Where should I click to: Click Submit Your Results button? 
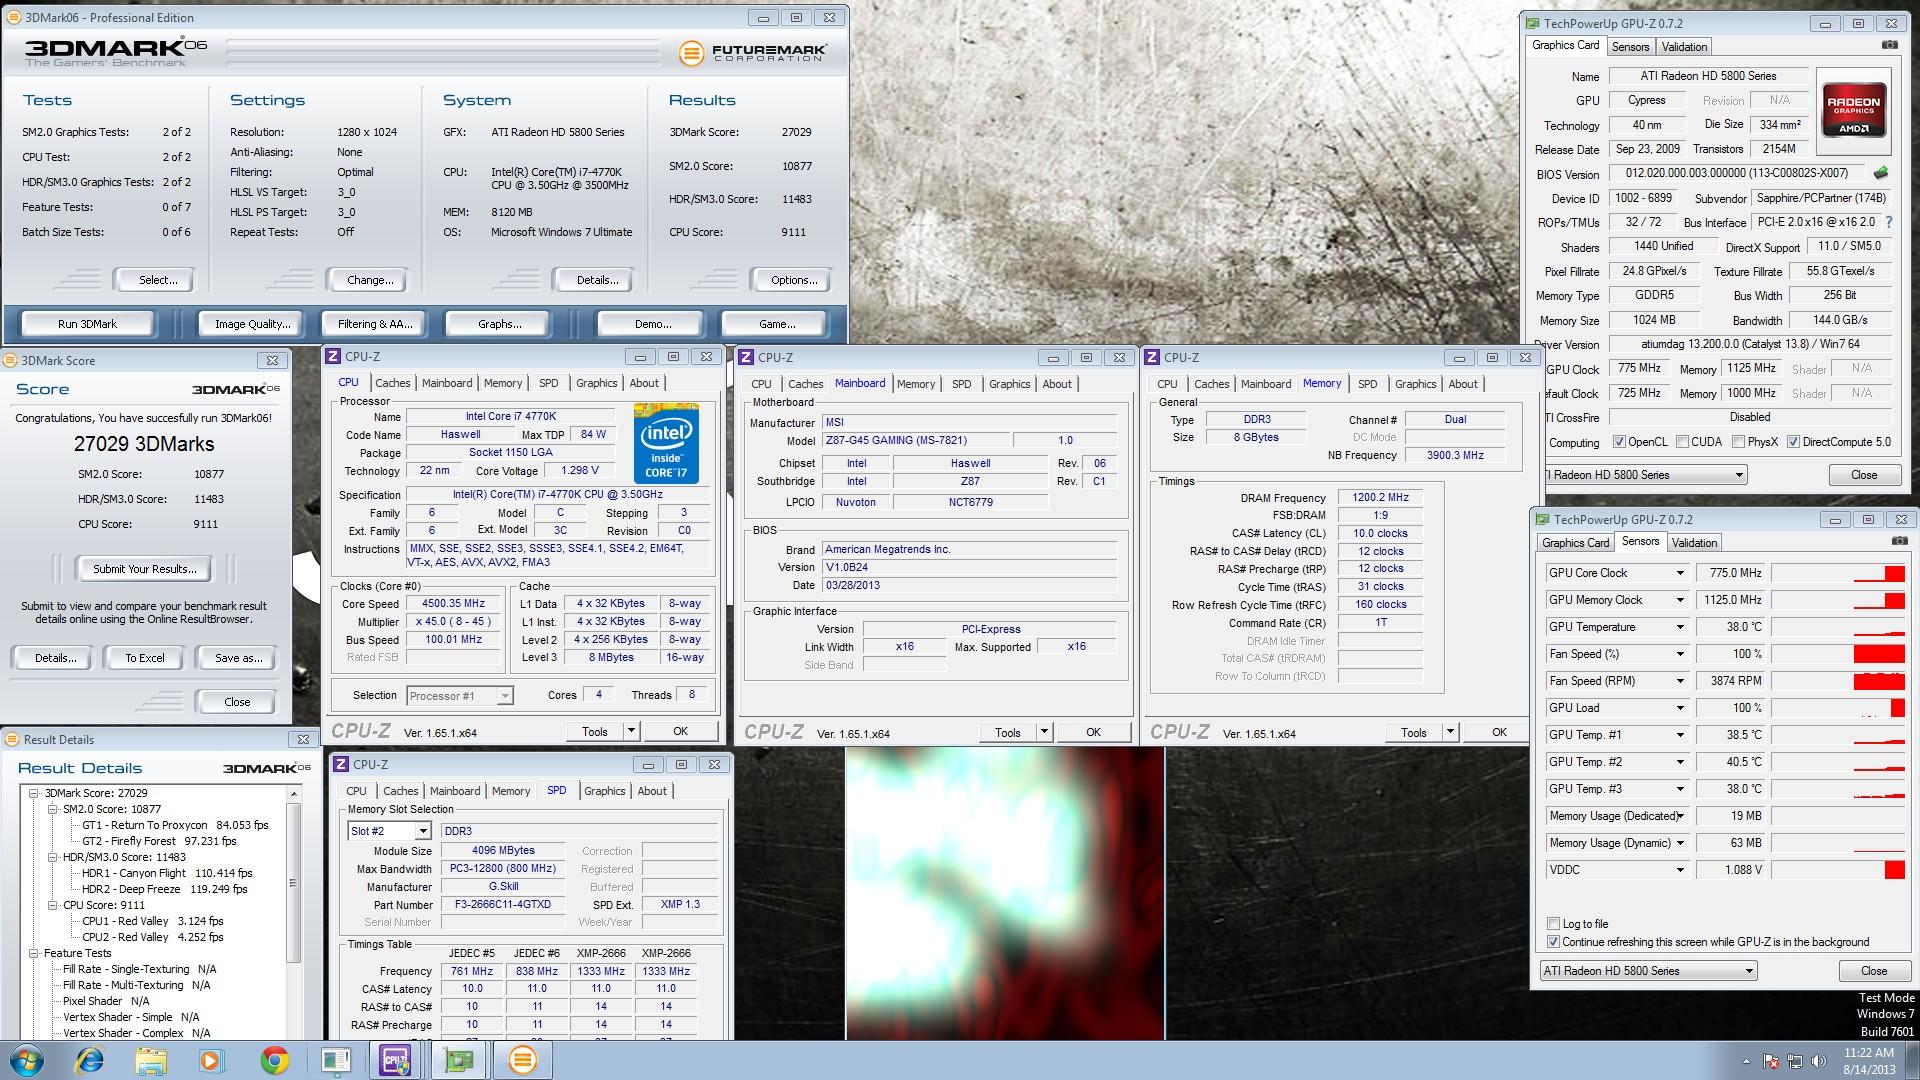[x=145, y=569]
